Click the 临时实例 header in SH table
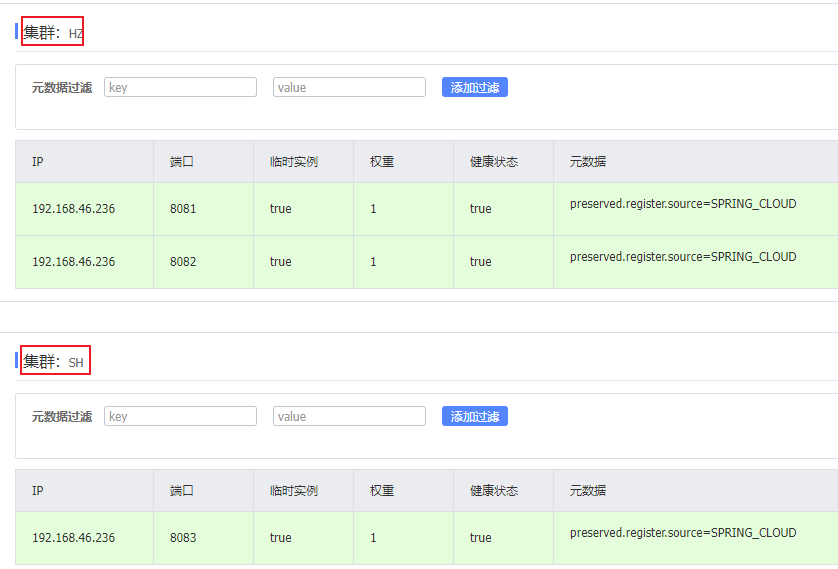This screenshot has height=569, width=838. pos(294,491)
